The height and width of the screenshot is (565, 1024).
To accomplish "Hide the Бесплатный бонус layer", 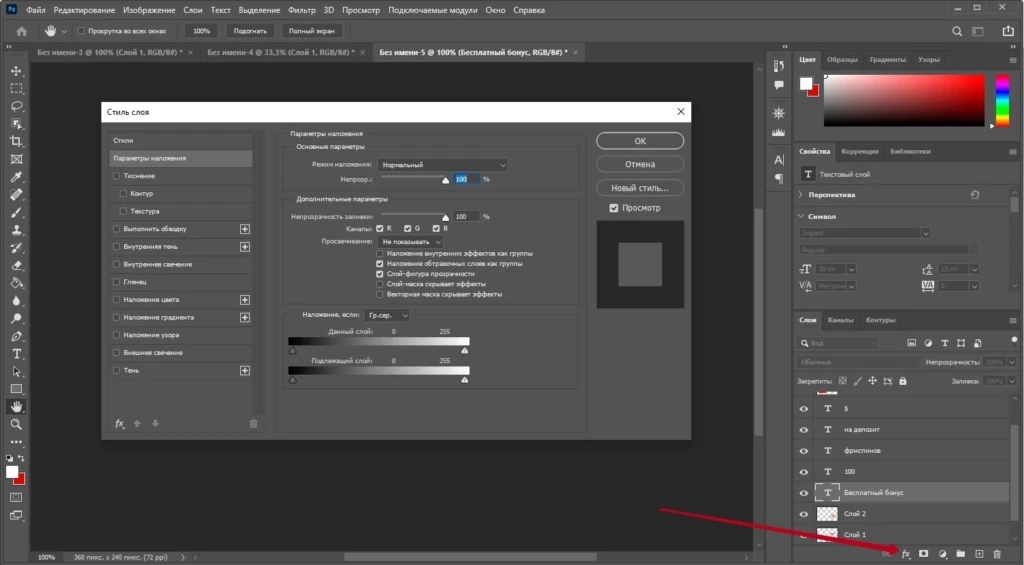I will point(804,492).
